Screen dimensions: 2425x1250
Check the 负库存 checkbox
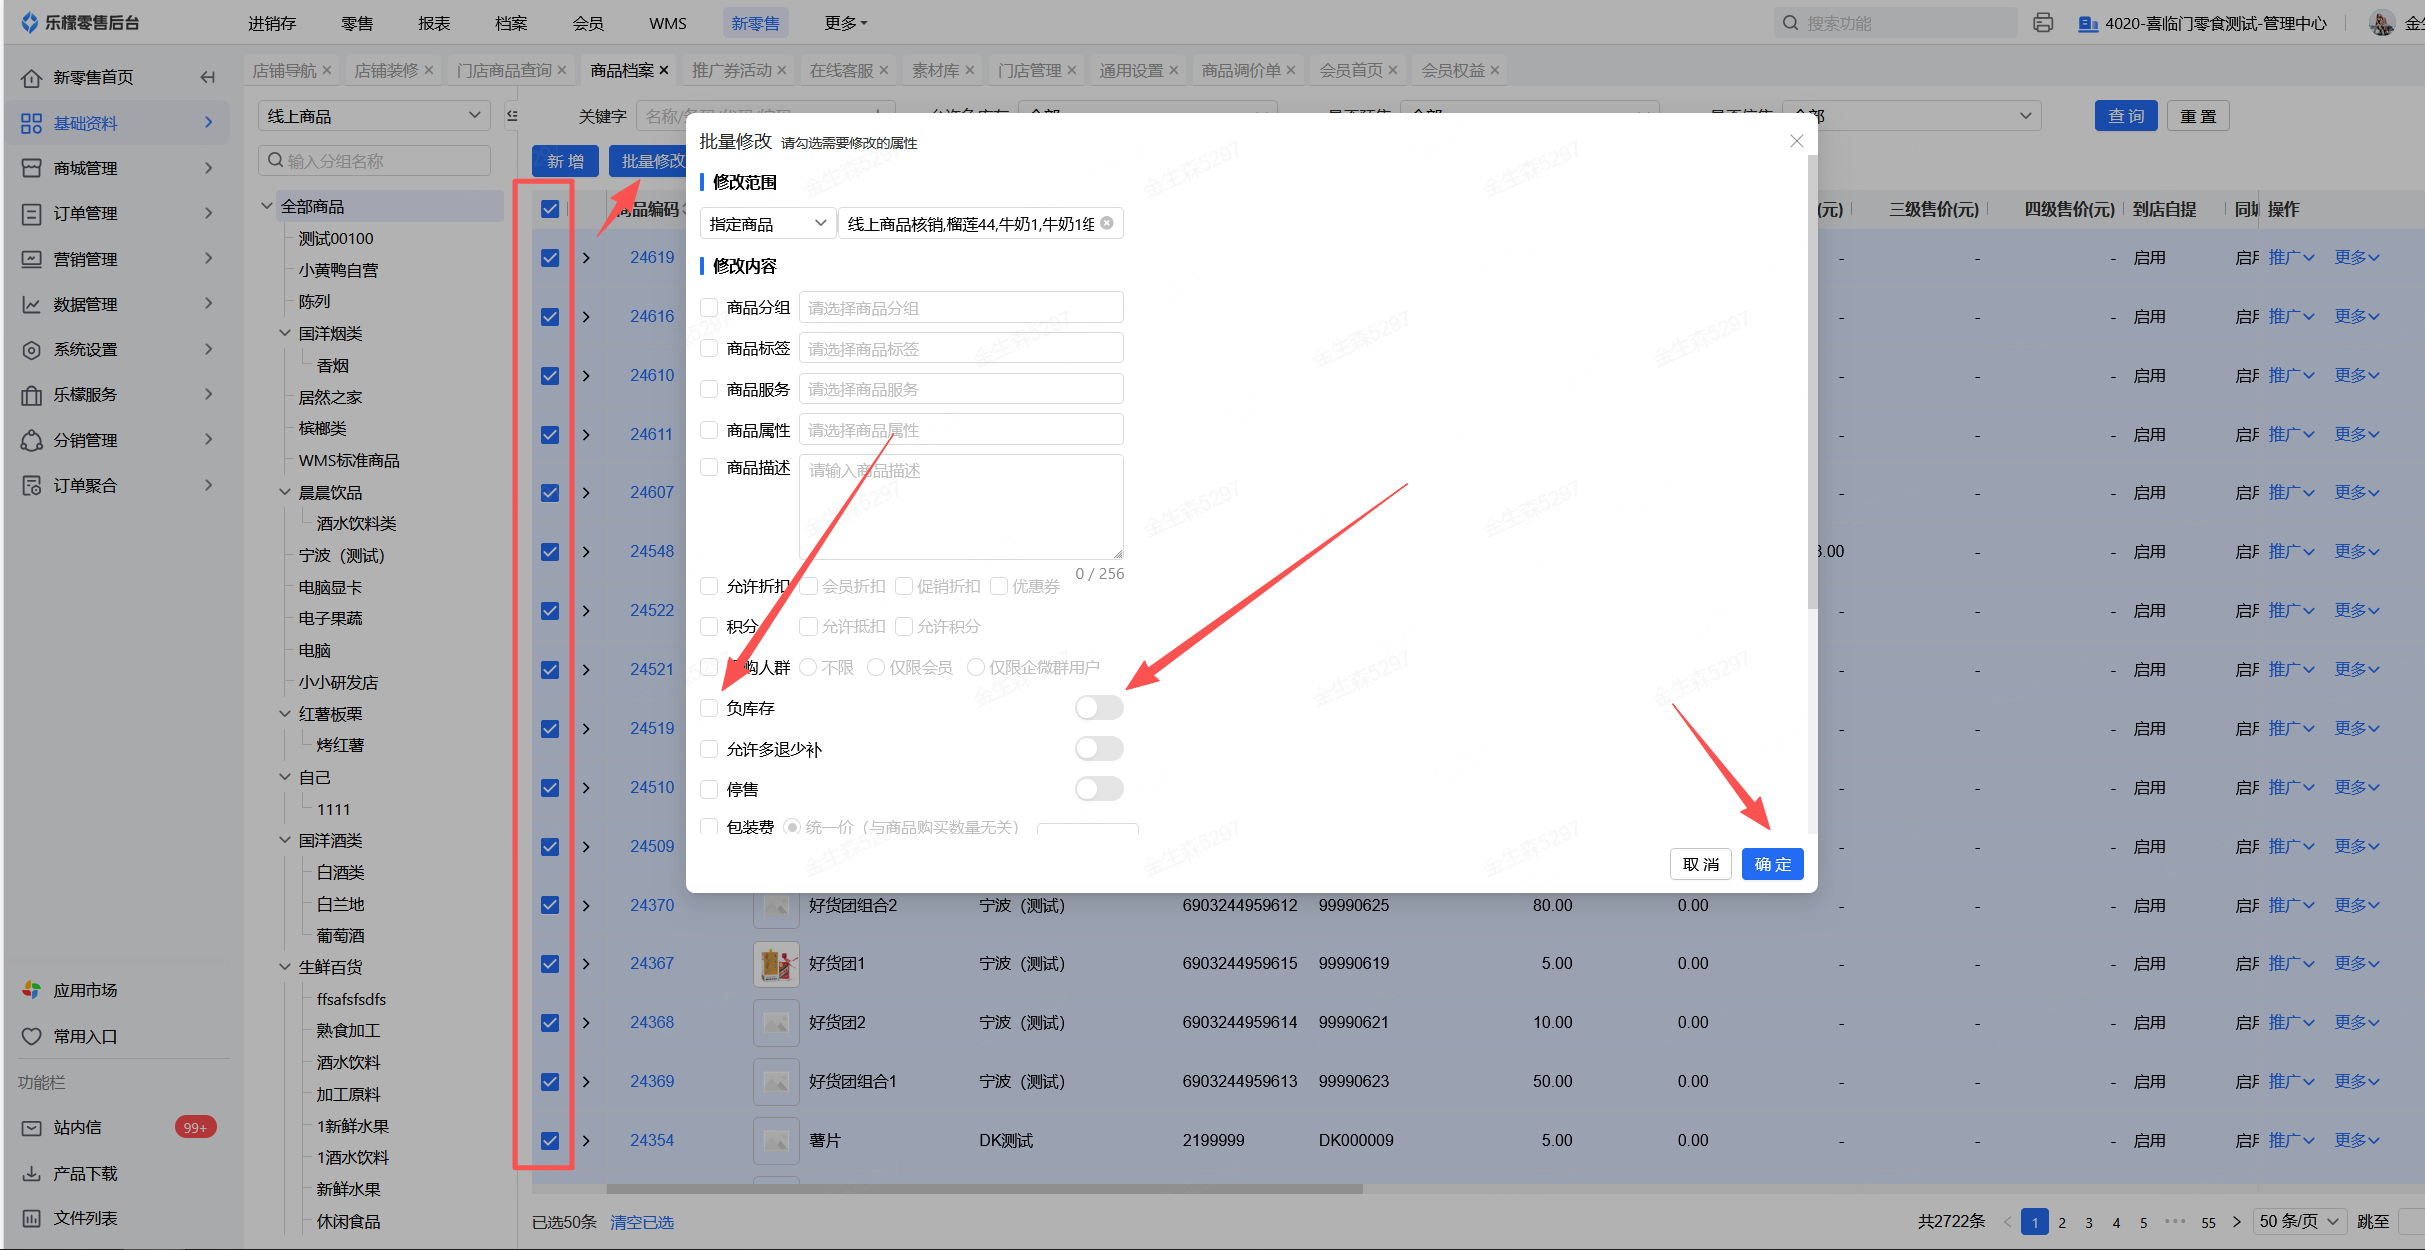point(709,708)
